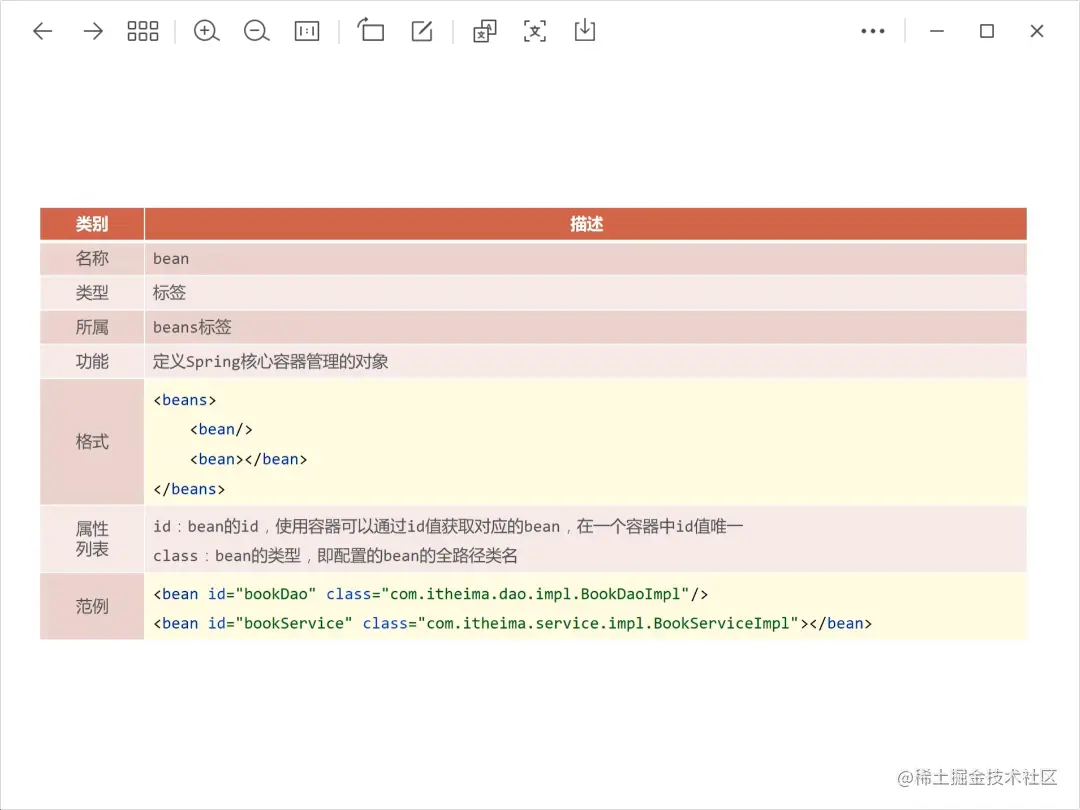Click the 描述 header cell
This screenshot has height=810, width=1080.
(585, 224)
